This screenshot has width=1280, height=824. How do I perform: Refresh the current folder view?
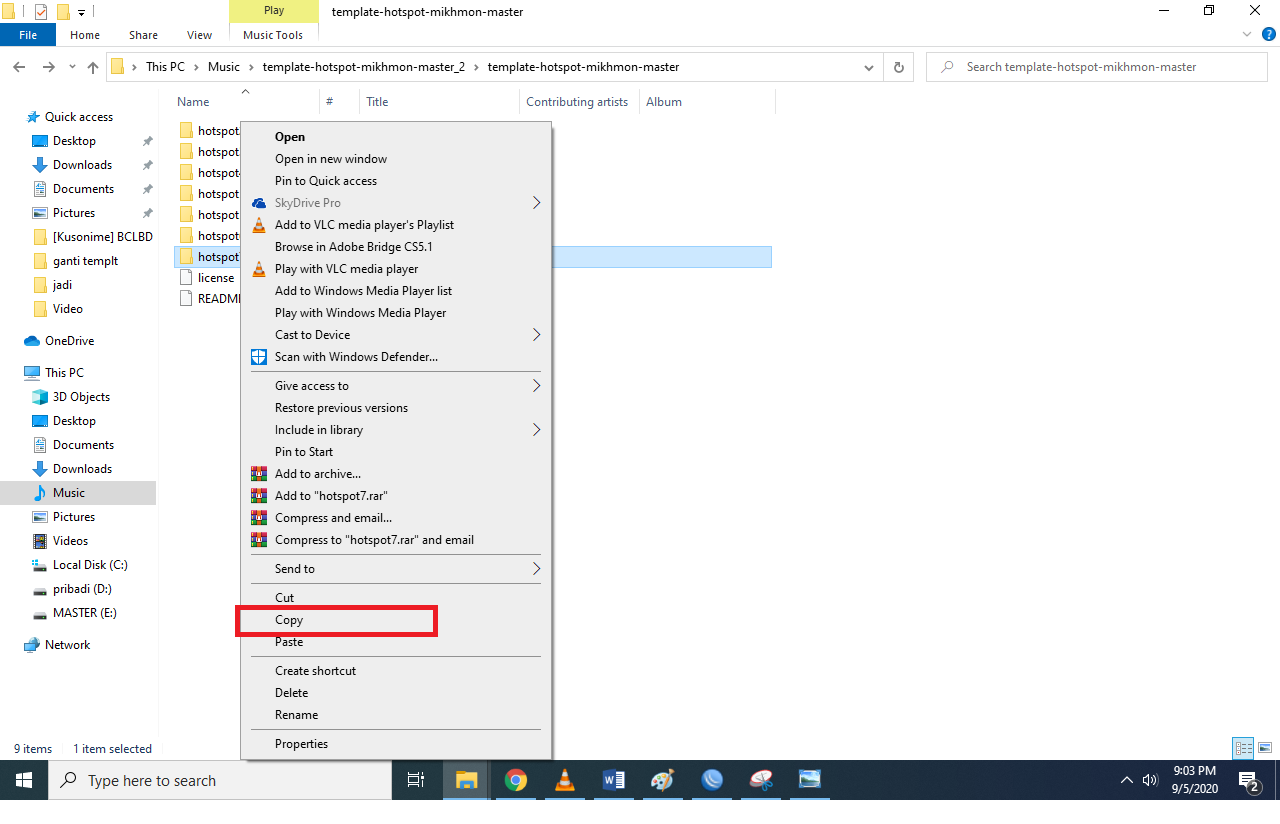point(898,67)
